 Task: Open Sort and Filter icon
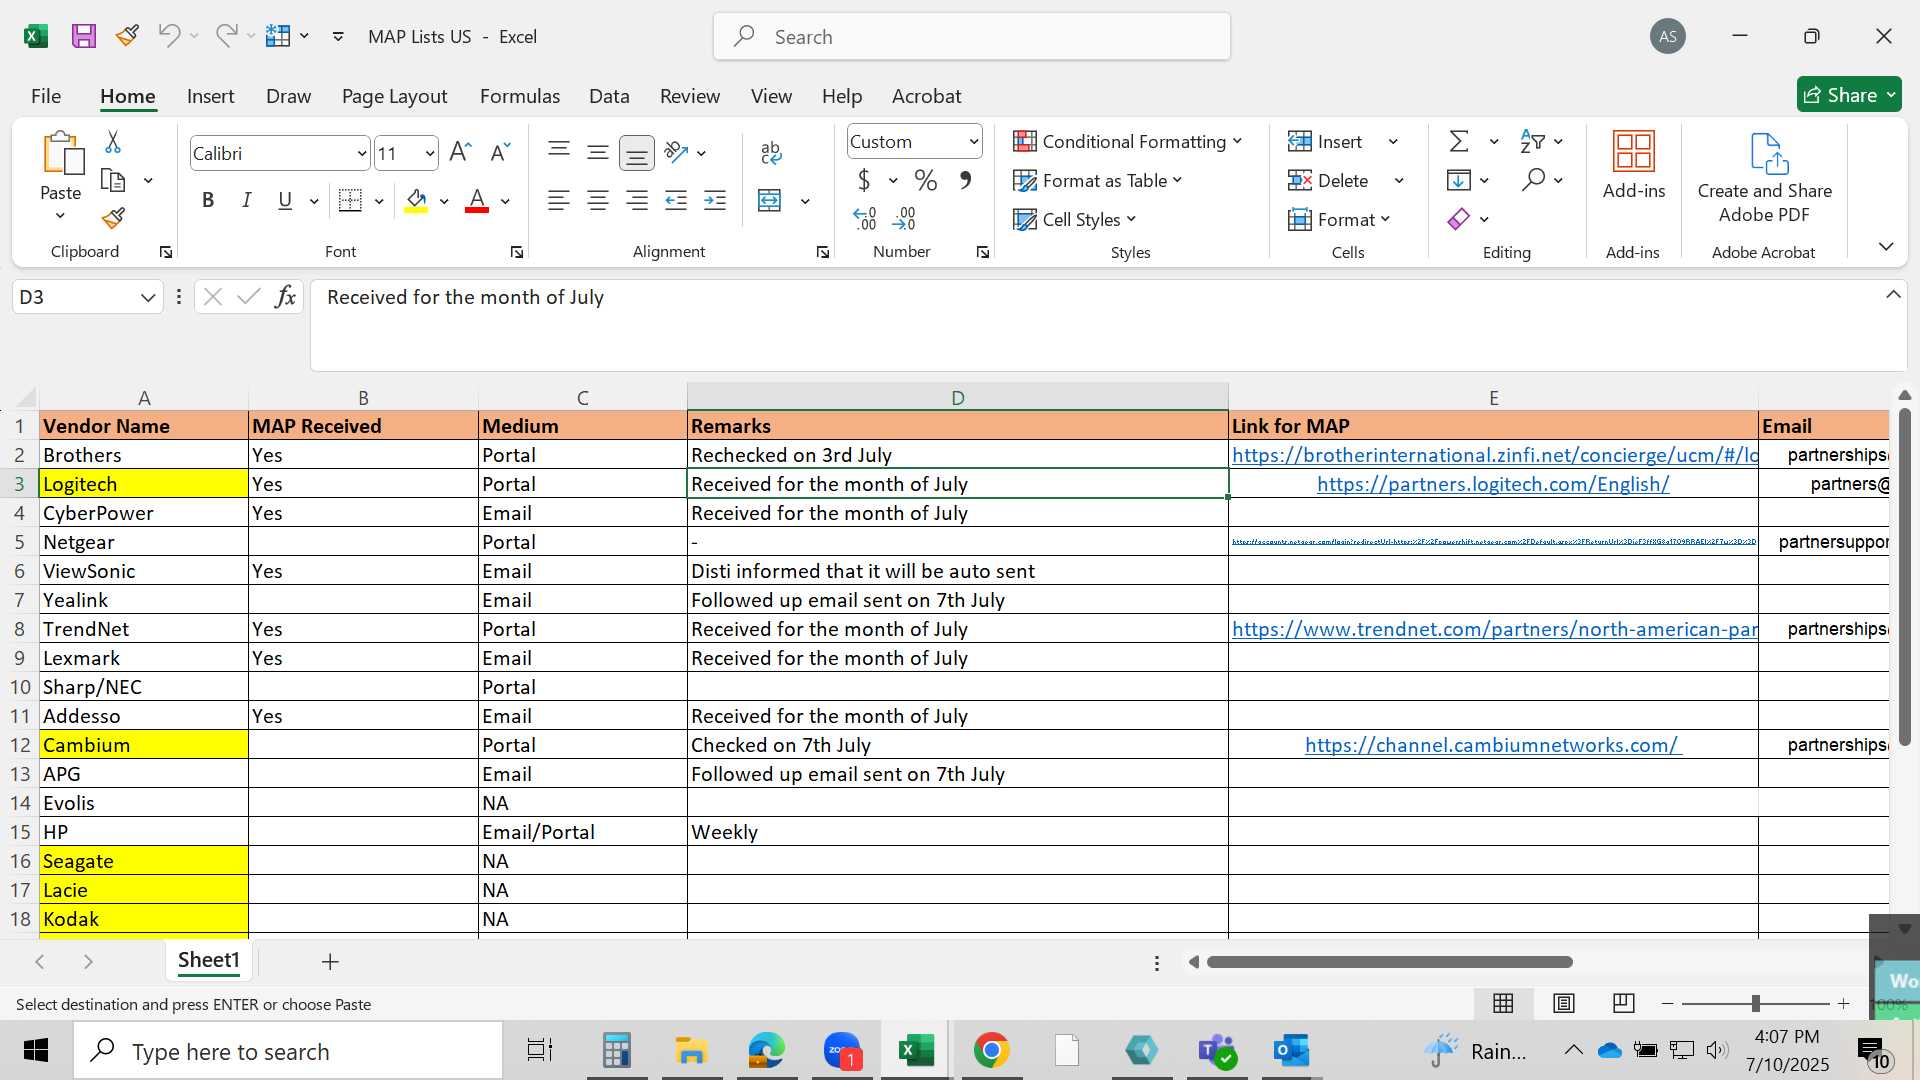[x=1531, y=141]
